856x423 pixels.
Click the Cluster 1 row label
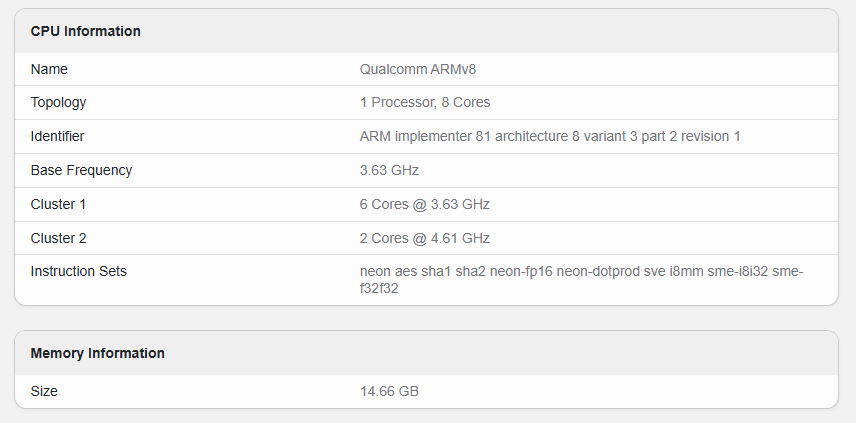59,204
